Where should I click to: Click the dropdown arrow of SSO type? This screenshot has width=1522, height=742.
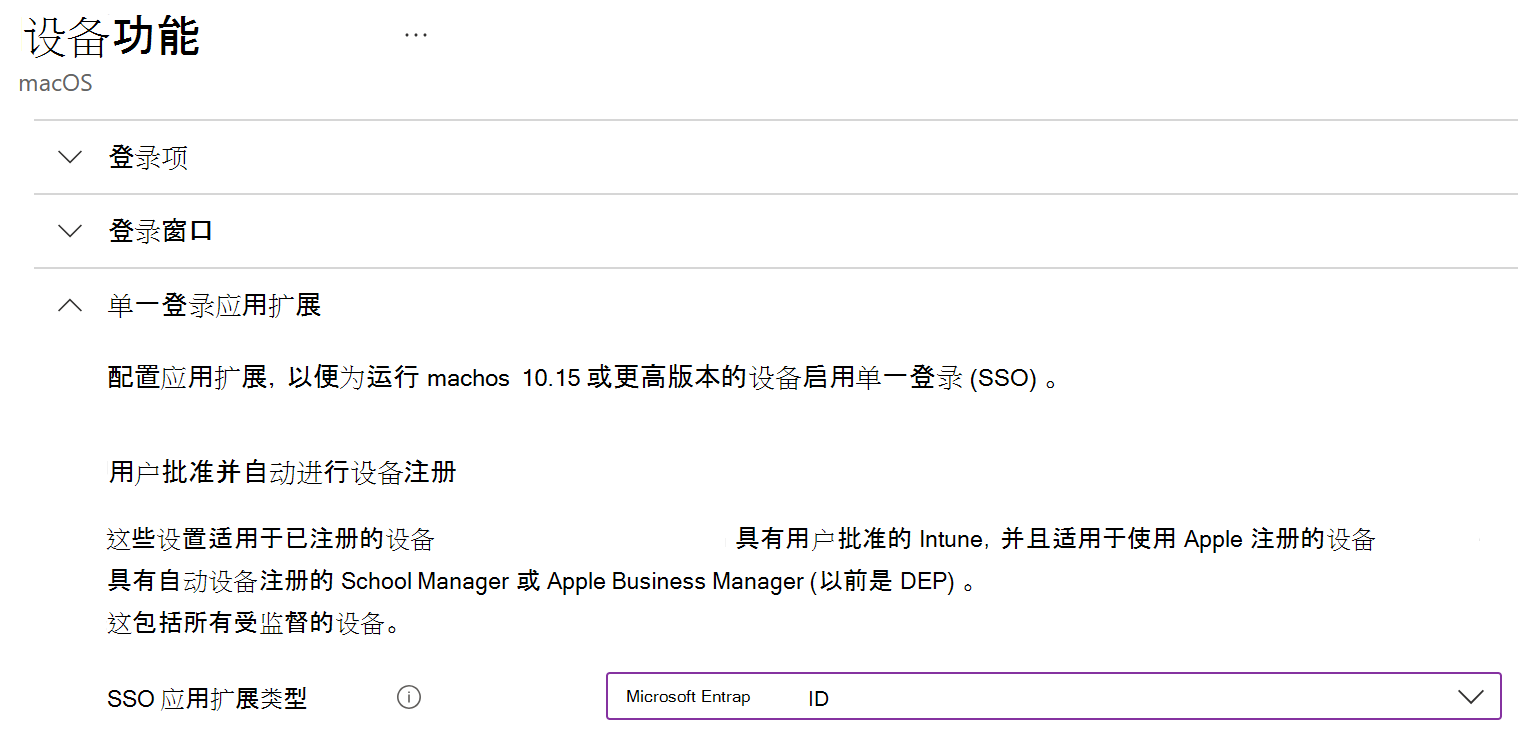pyautogui.click(x=1470, y=697)
